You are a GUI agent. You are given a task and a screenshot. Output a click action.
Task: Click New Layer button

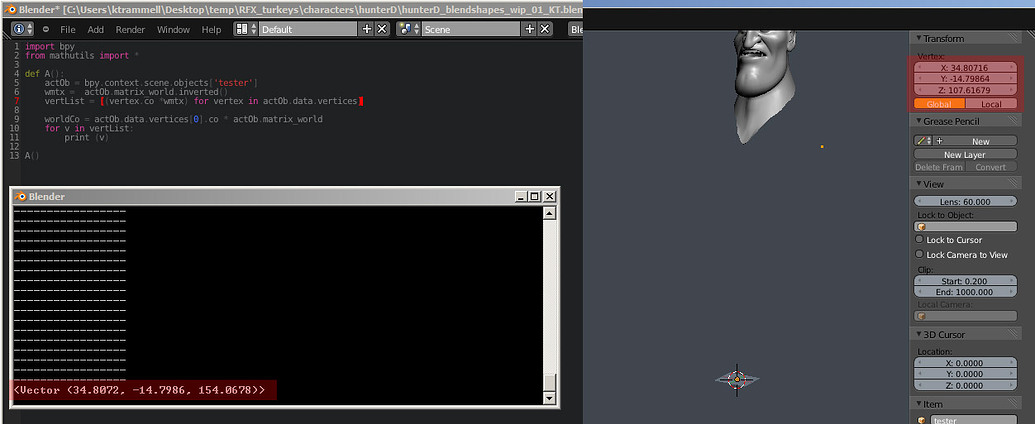click(965, 154)
